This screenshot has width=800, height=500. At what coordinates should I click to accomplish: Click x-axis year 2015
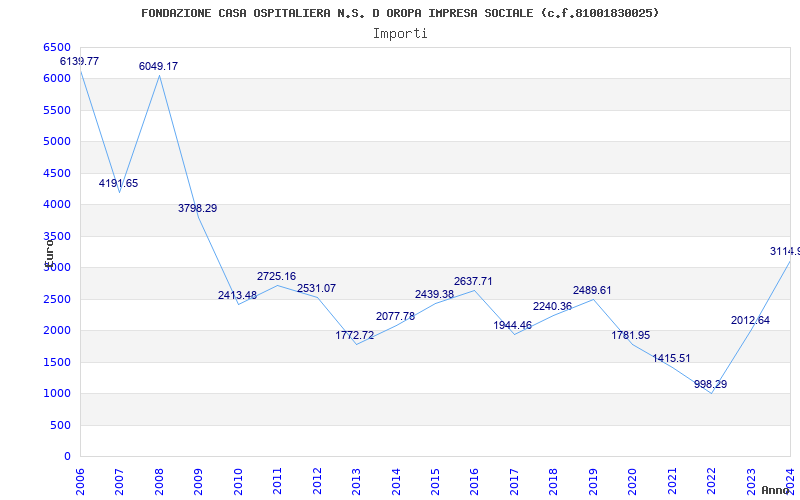(435, 482)
